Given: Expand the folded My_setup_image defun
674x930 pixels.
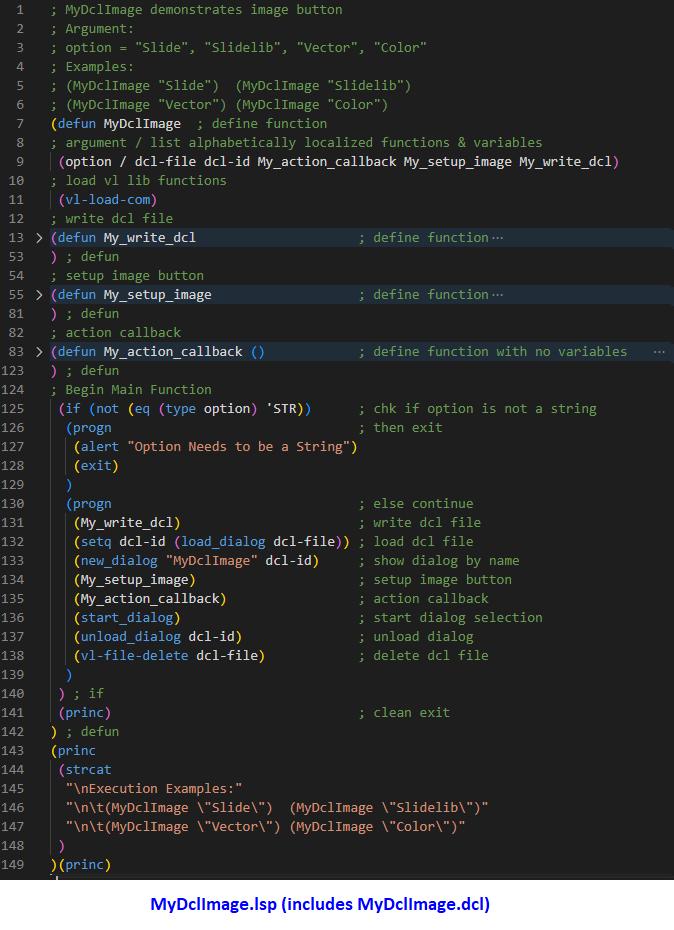Looking at the screenshot, I should (39, 295).
